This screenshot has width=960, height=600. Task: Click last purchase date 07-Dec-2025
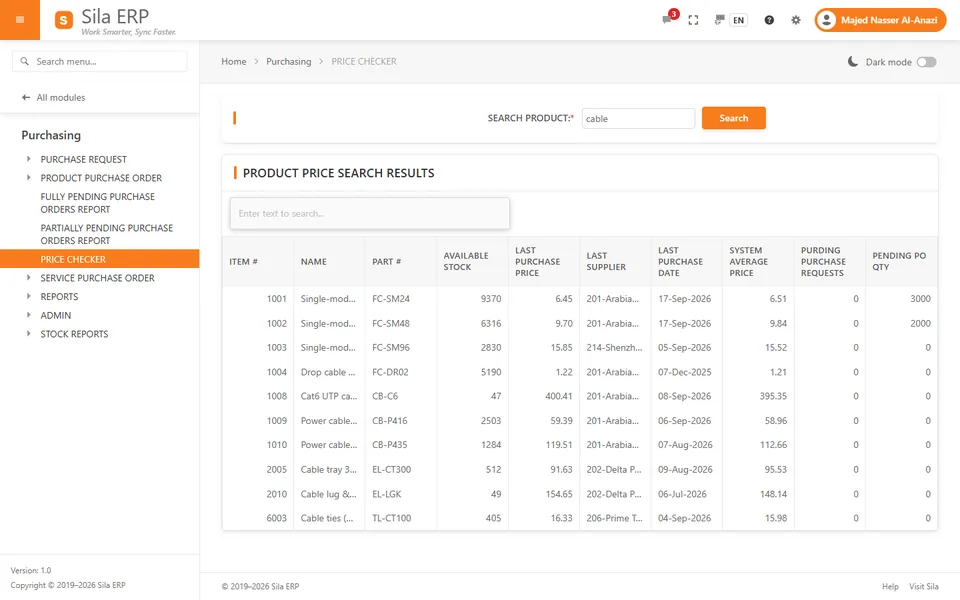[686, 372]
